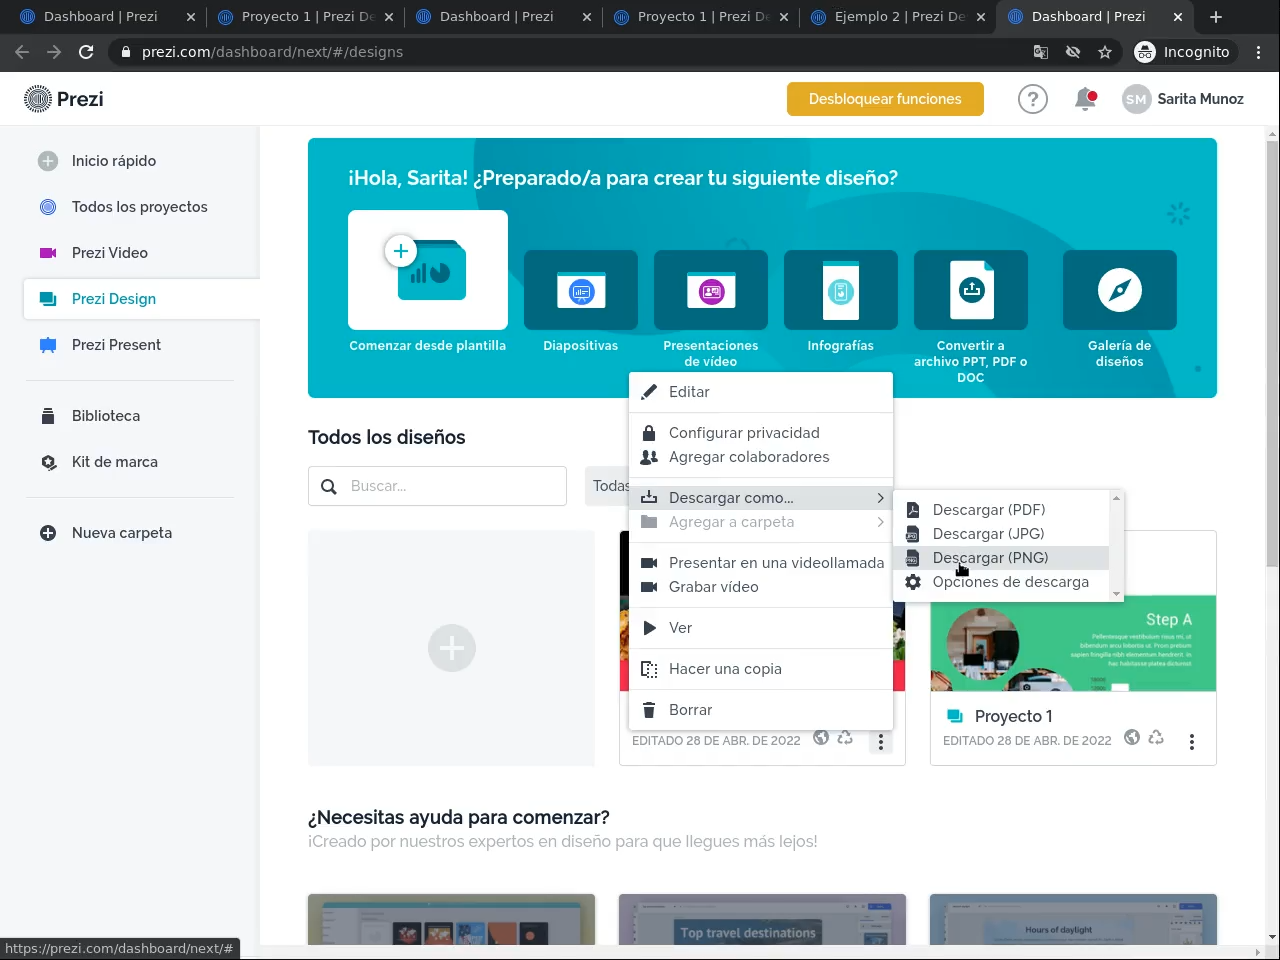This screenshot has height=960, width=1280.
Task: Open the Chrome three-dot menu
Action: [1259, 52]
